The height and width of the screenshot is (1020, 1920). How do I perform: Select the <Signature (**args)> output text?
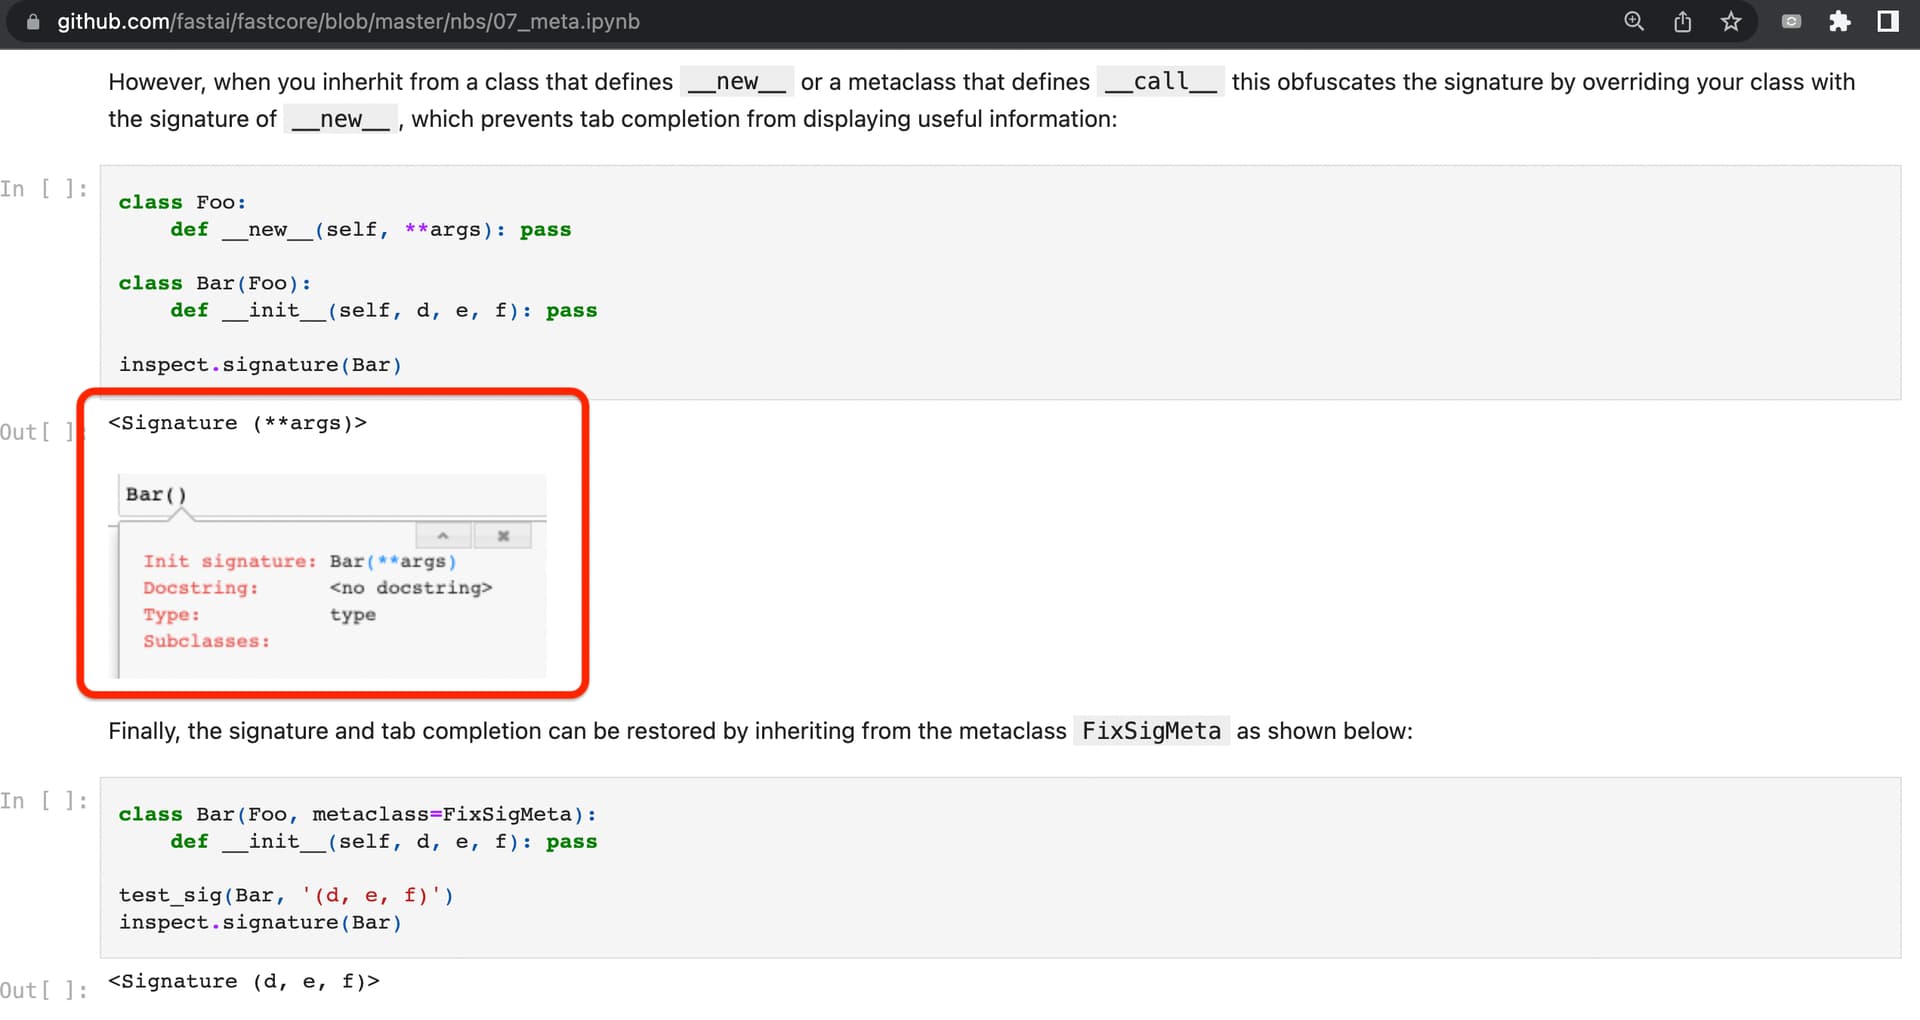click(x=237, y=423)
